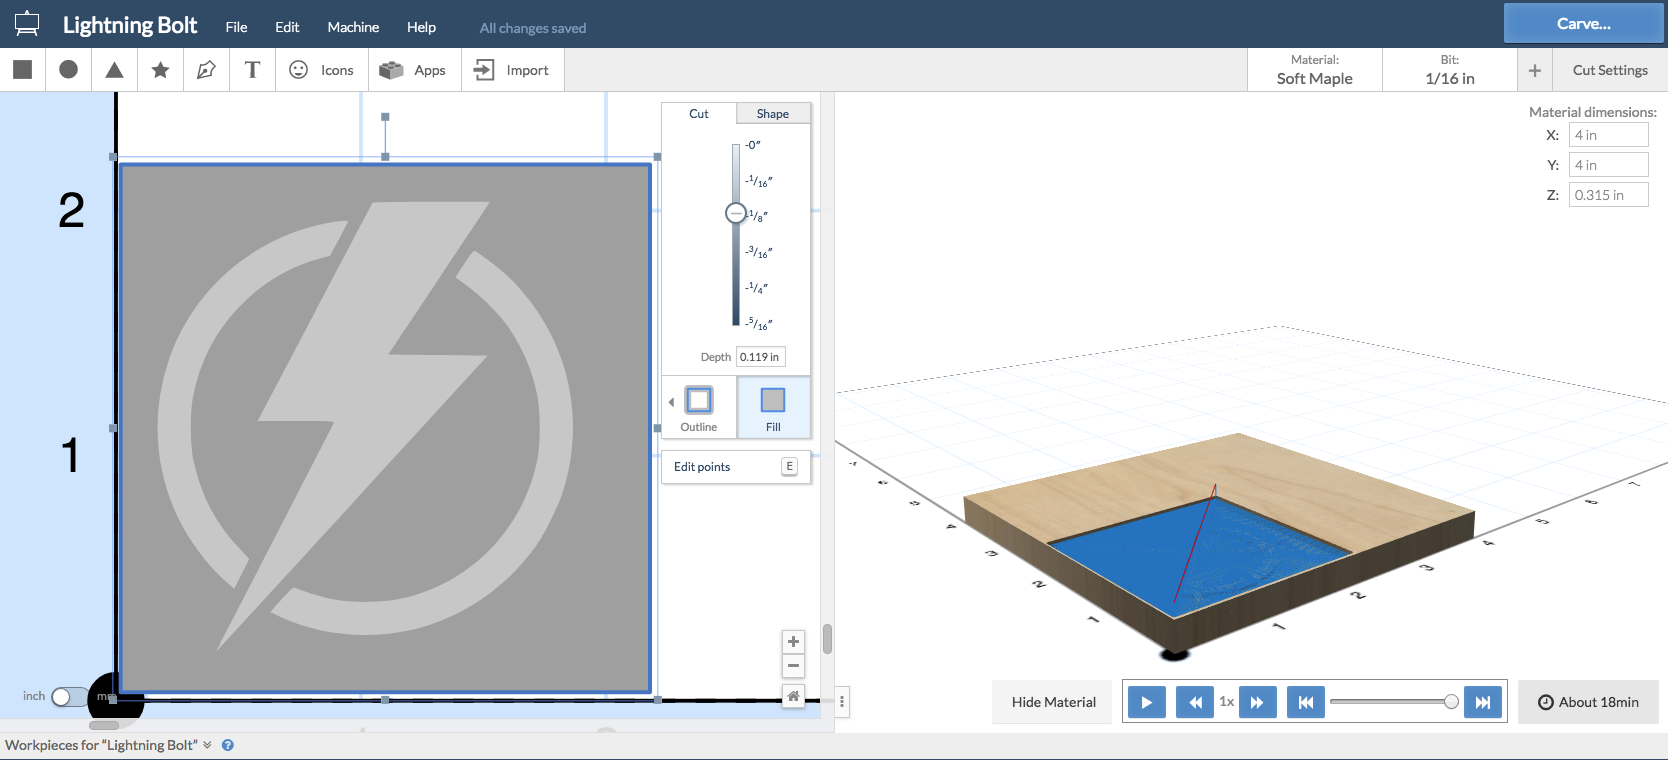The height and width of the screenshot is (760, 1668).
Task: Speed up the simulation
Action: click(1257, 702)
